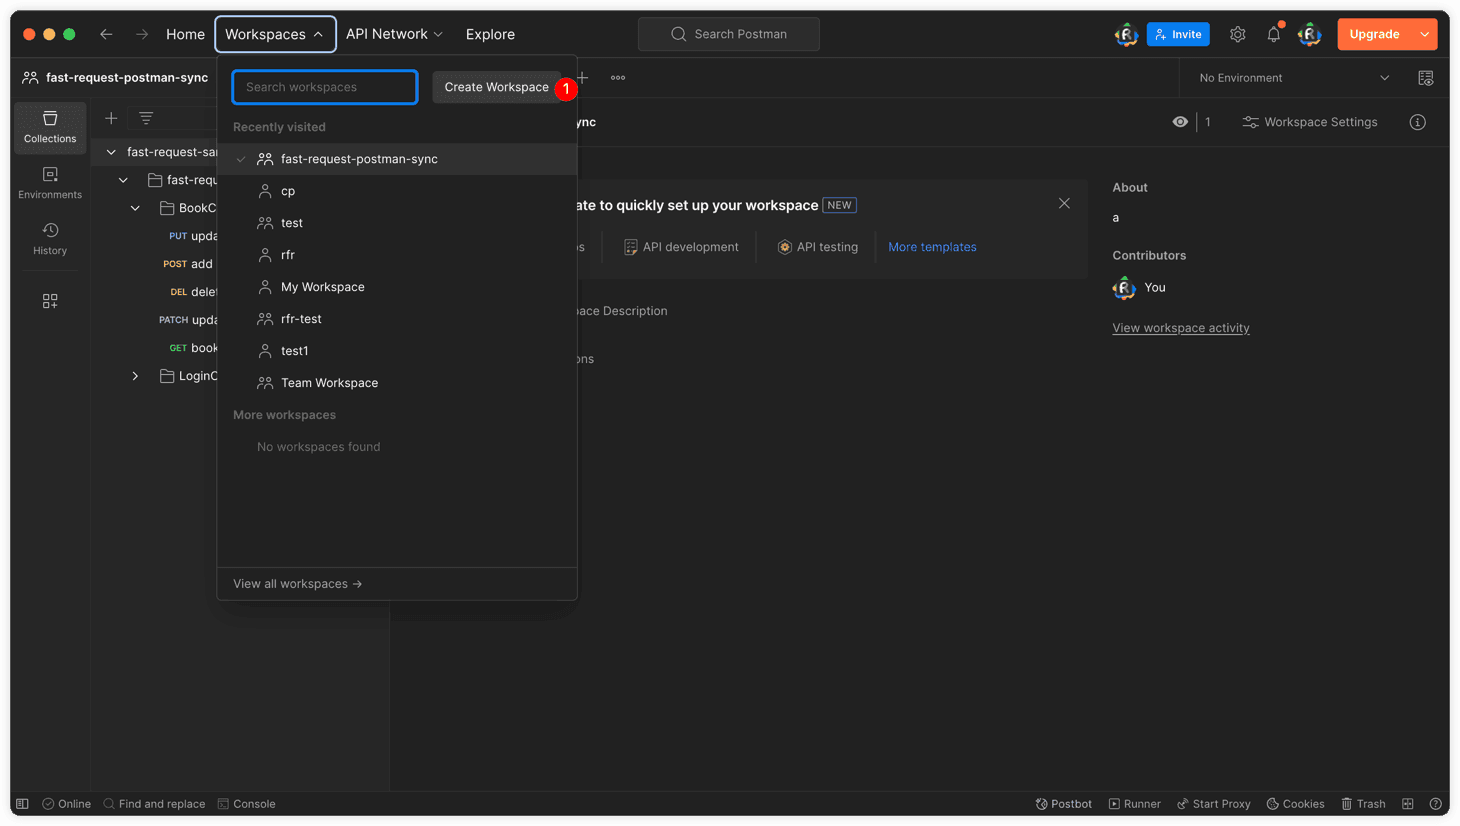Open Trash in the status bar

1363,804
